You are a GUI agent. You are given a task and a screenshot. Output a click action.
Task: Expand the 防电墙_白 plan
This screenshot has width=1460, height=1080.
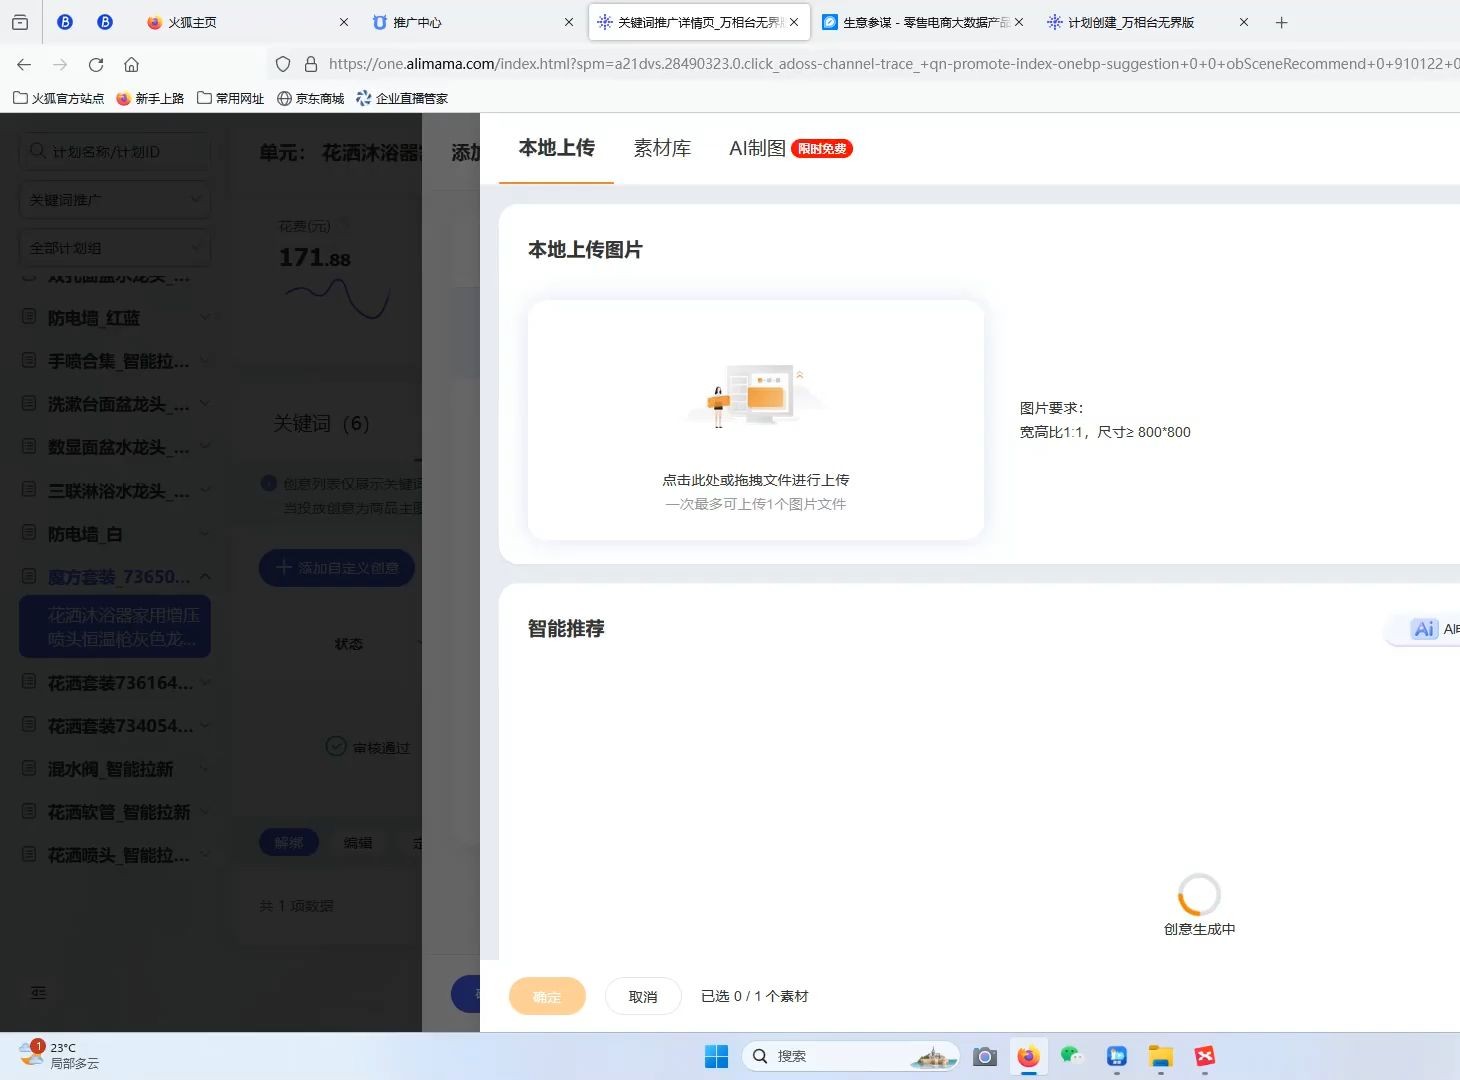coord(205,533)
